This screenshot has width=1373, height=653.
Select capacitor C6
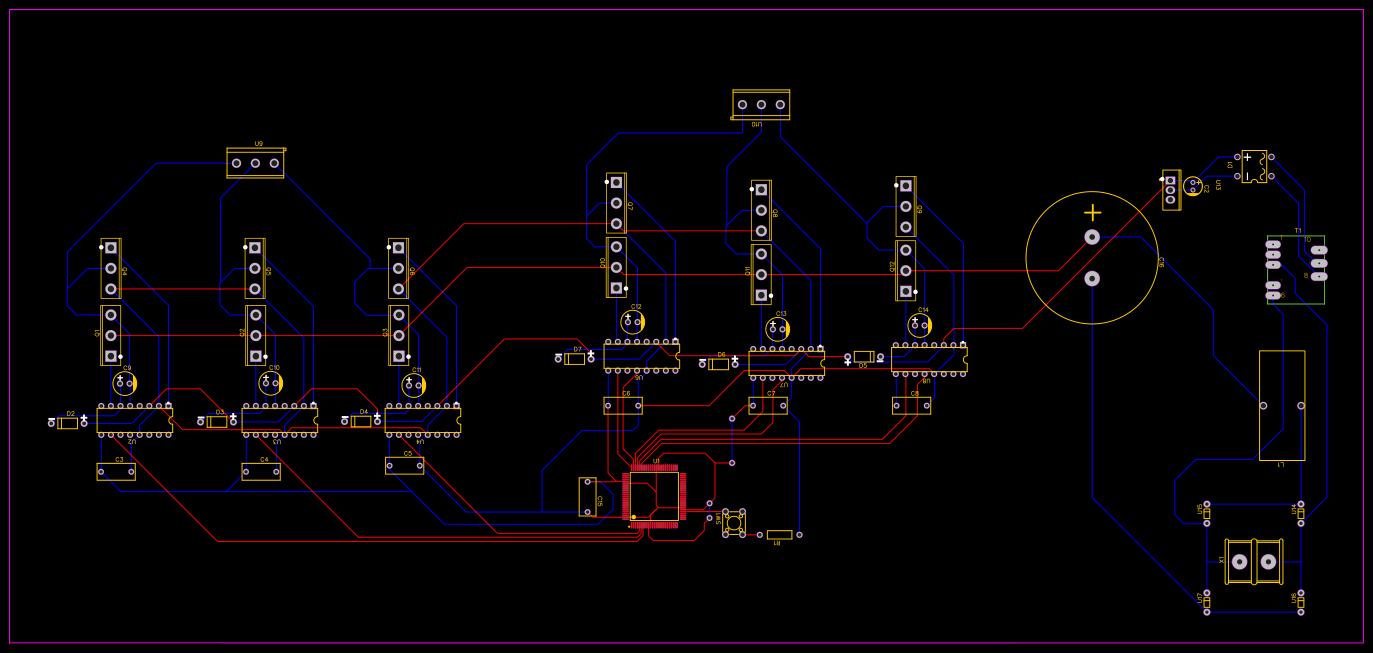(x=623, y=405)
